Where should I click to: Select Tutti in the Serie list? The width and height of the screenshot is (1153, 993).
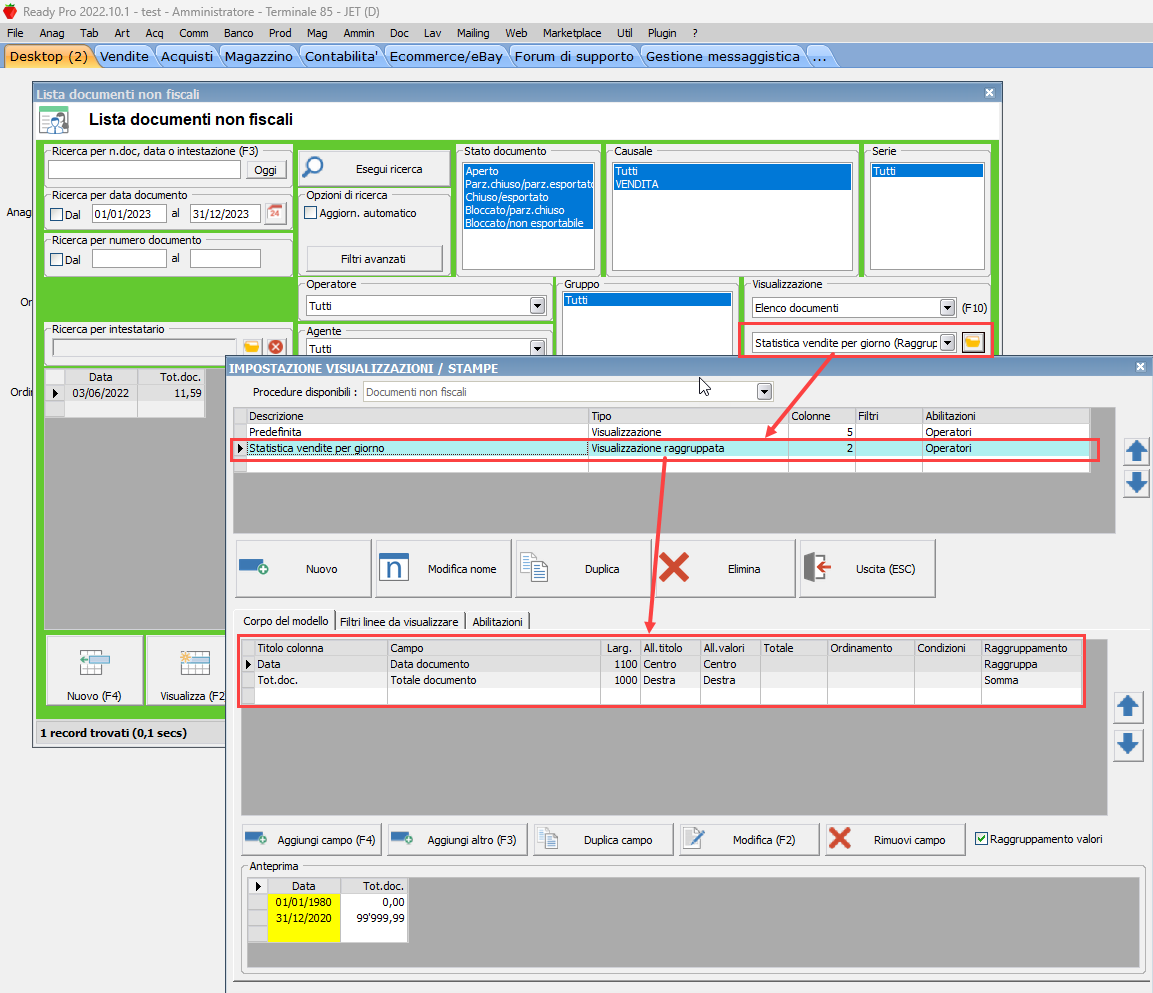tap(927, 171)
